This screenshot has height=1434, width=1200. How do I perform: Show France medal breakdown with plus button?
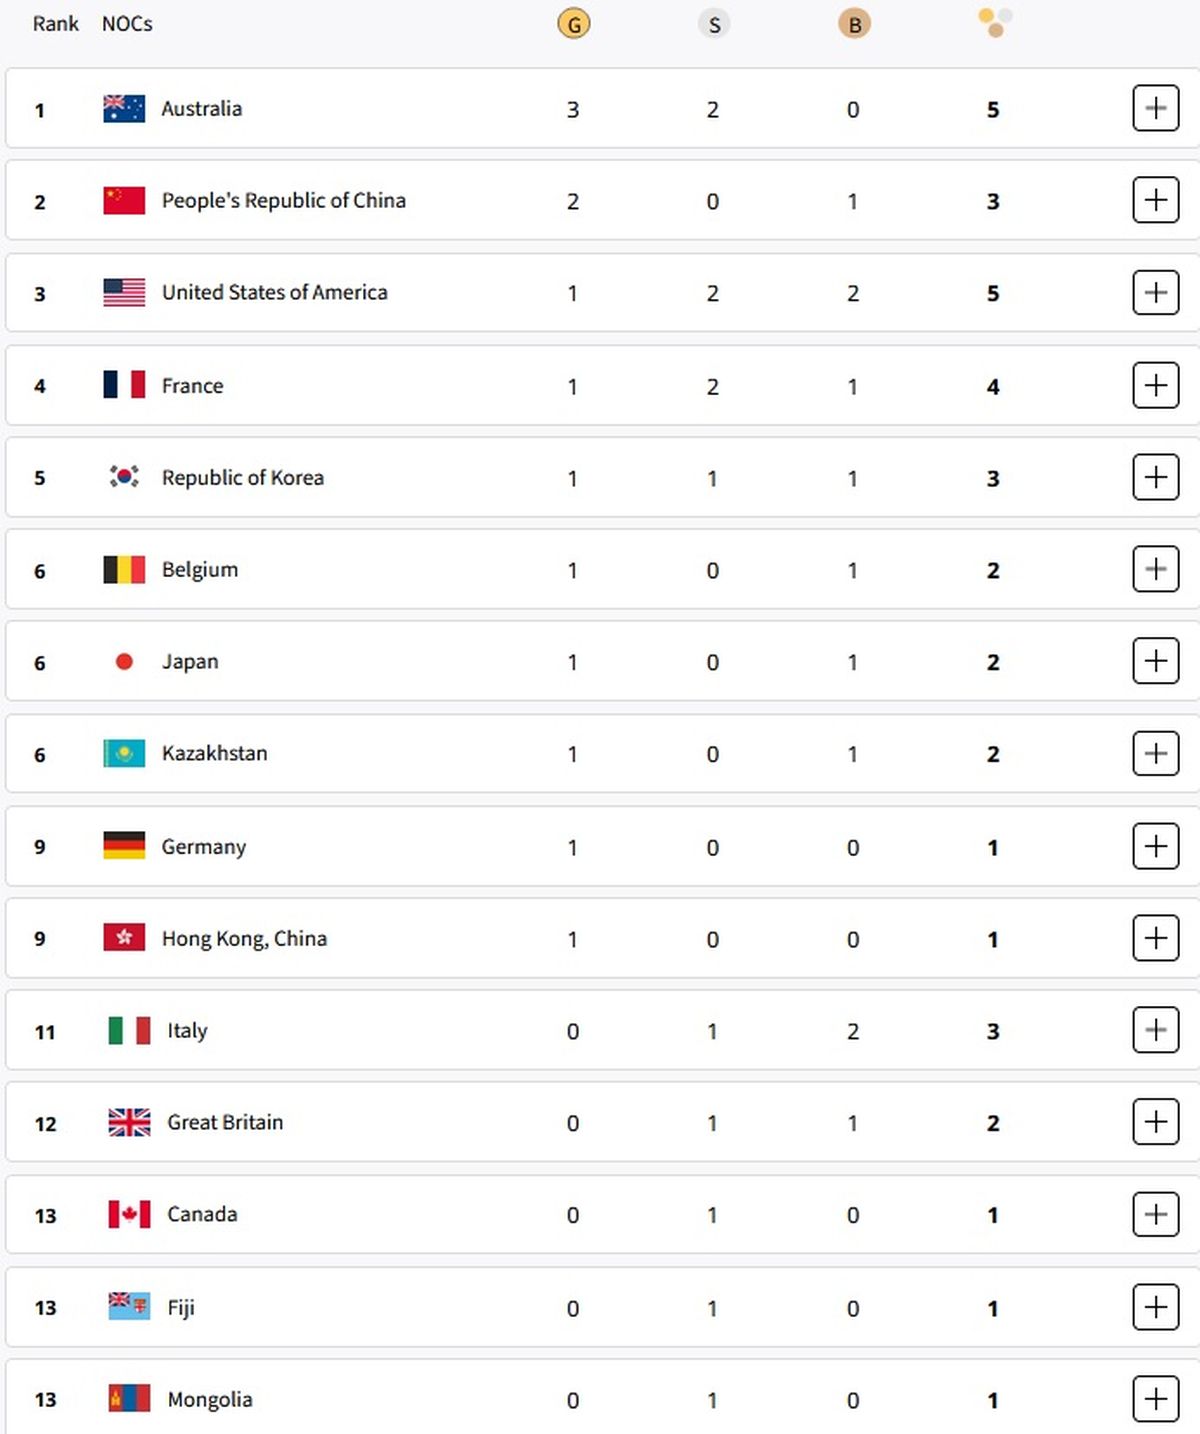(1155, 385)
